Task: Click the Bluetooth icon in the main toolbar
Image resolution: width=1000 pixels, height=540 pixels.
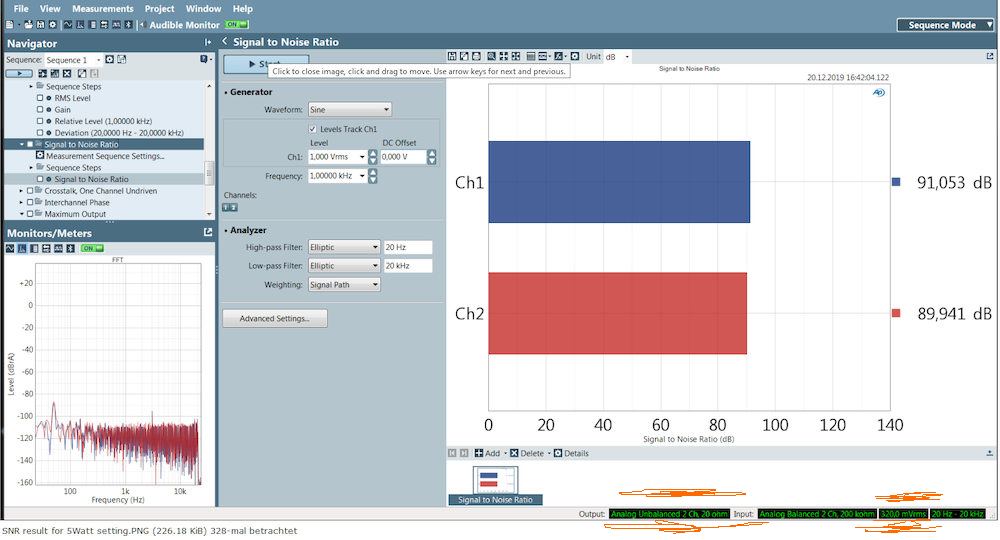Action: pyautogui.click(x=128, y=24)
